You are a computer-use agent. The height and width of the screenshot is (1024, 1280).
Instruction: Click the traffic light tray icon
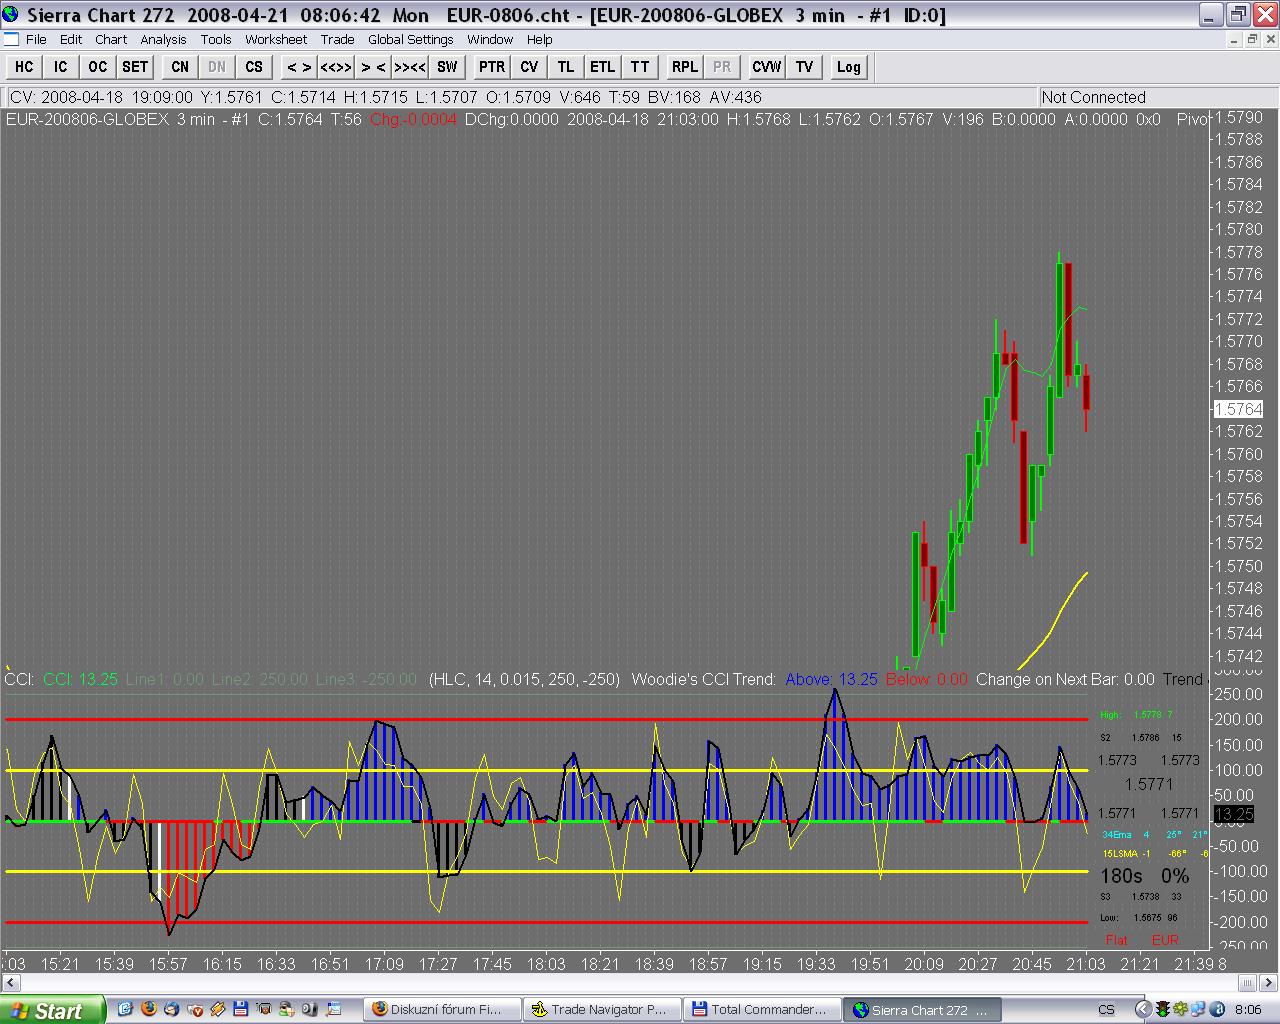[1165, 1009]
